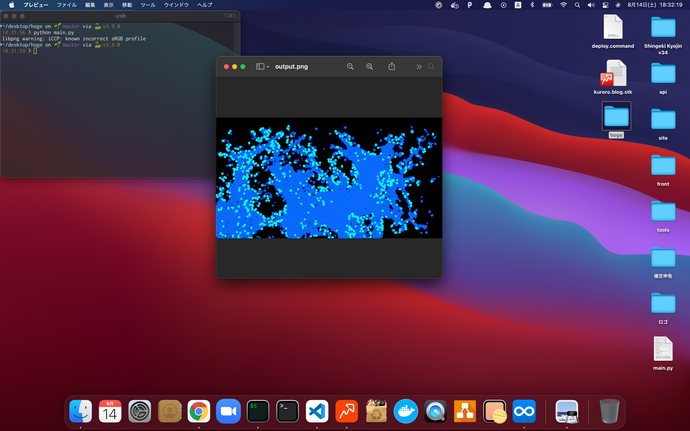The height and width of the screenshot is (431, 690).
Task: Select the Shingeki Kyojin v34 folder
Action: (663, 35)
